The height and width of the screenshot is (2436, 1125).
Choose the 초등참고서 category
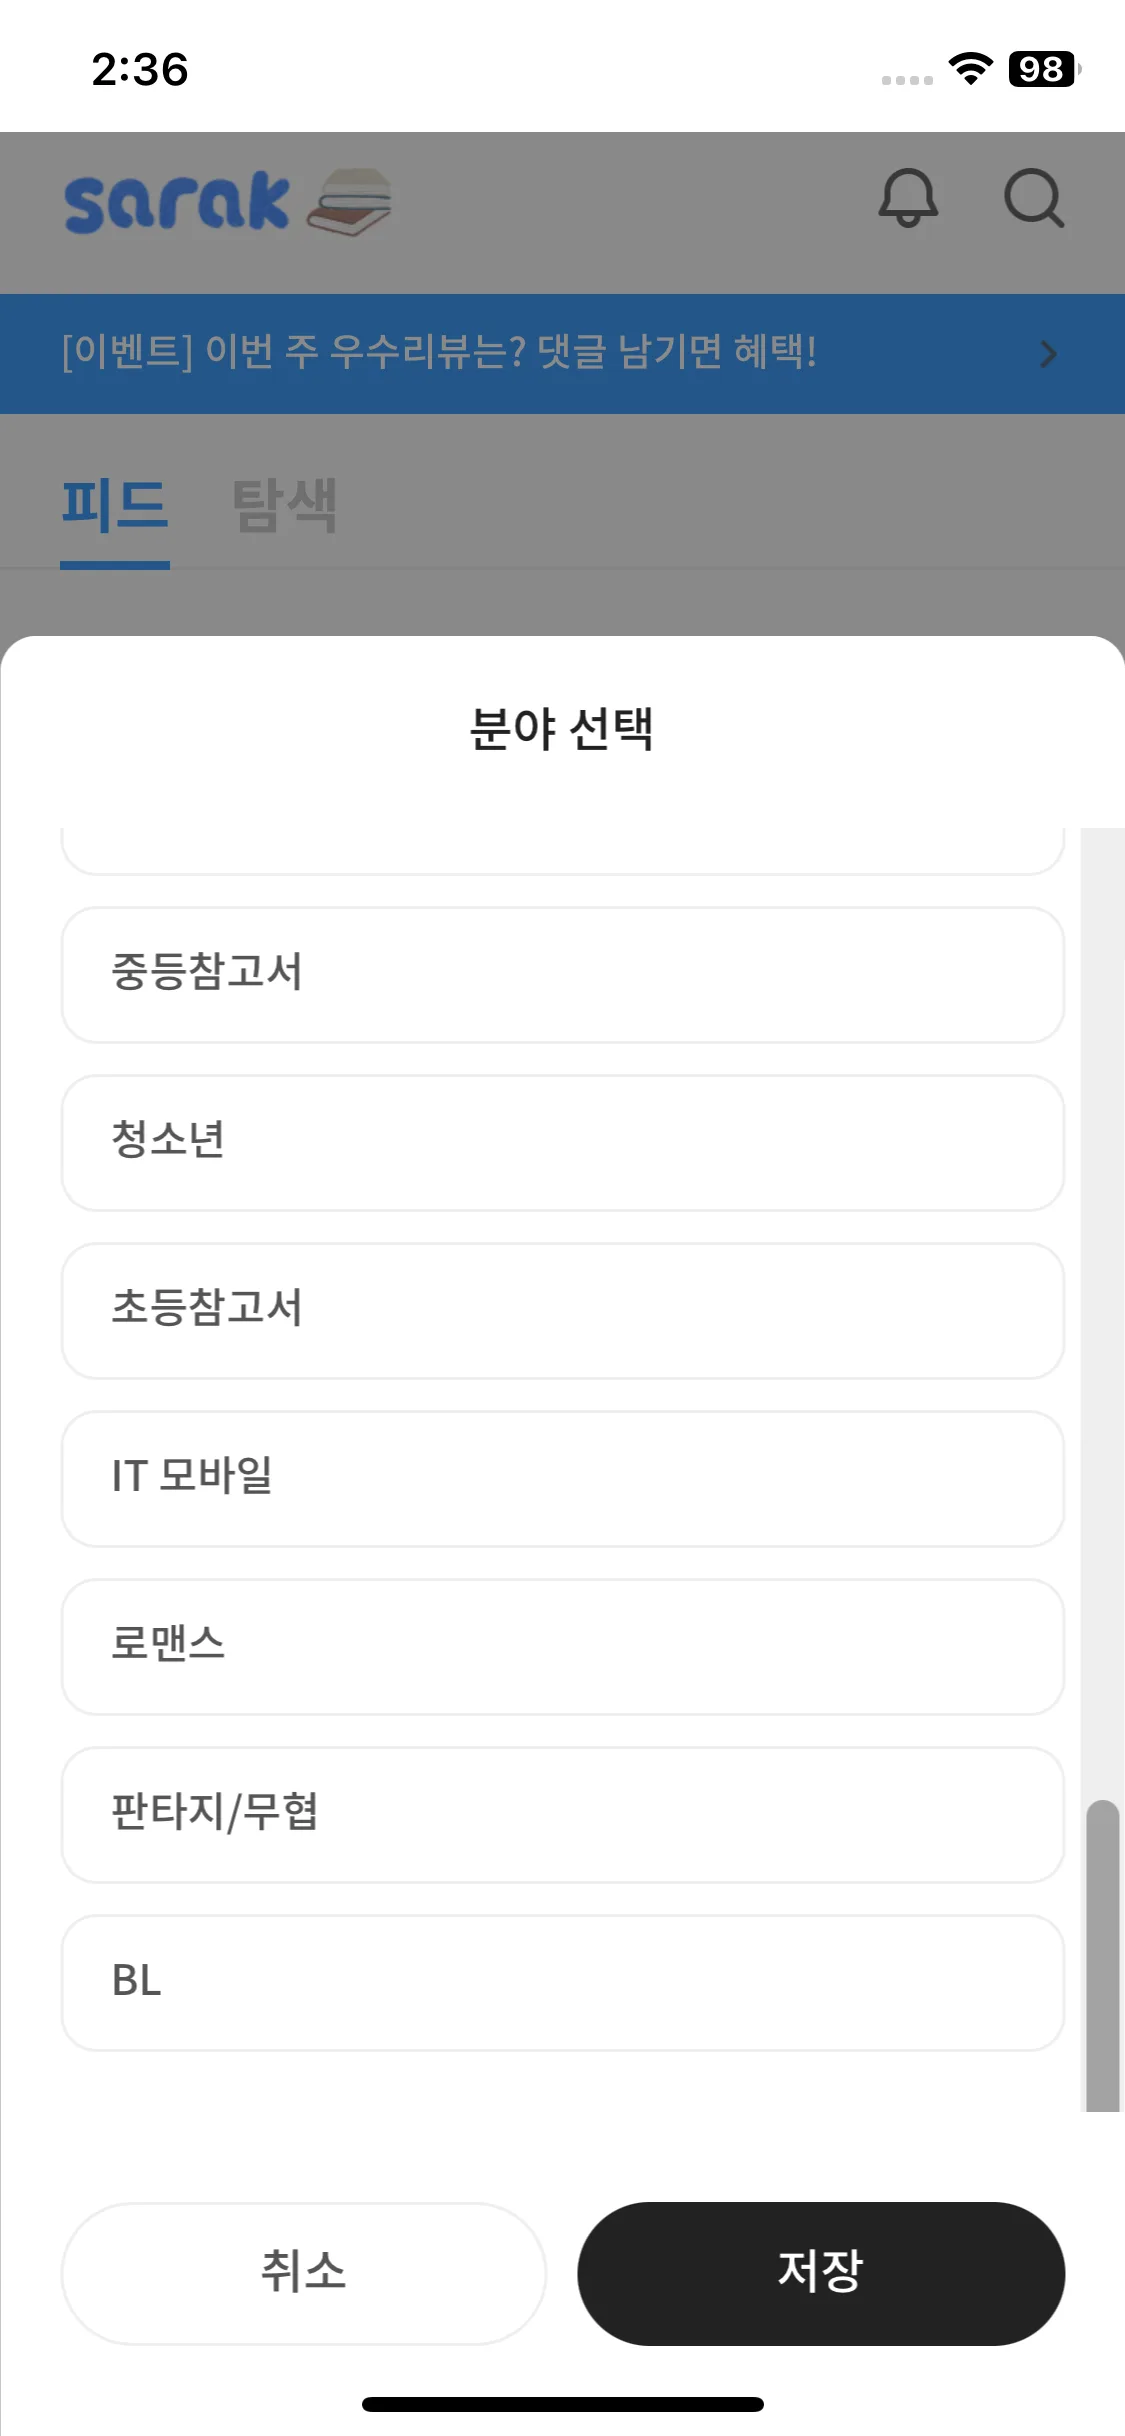tap(562, 1310)
